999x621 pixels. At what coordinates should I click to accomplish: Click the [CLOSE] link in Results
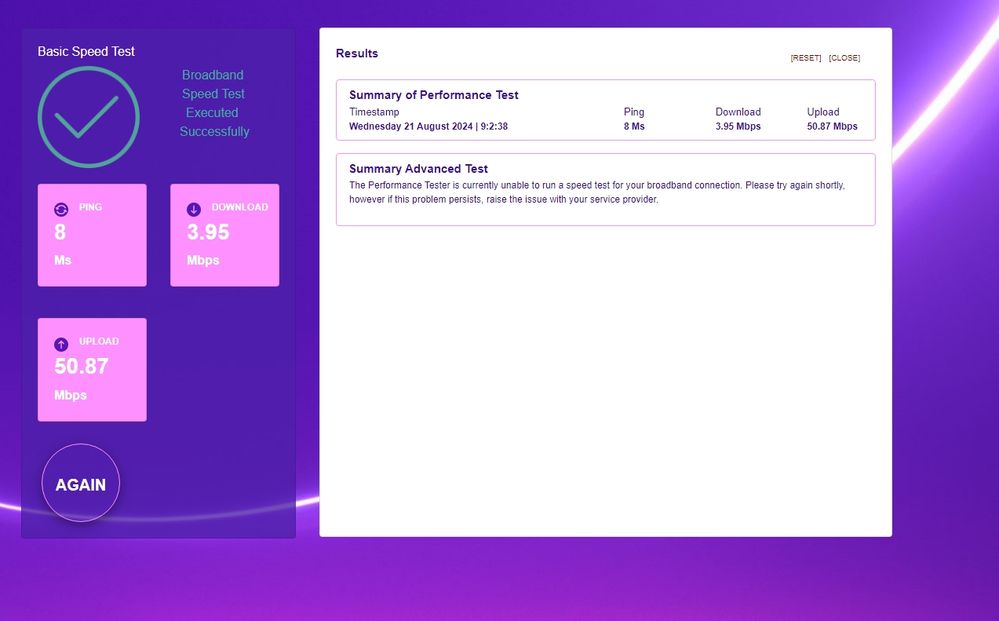click(844, 58)
